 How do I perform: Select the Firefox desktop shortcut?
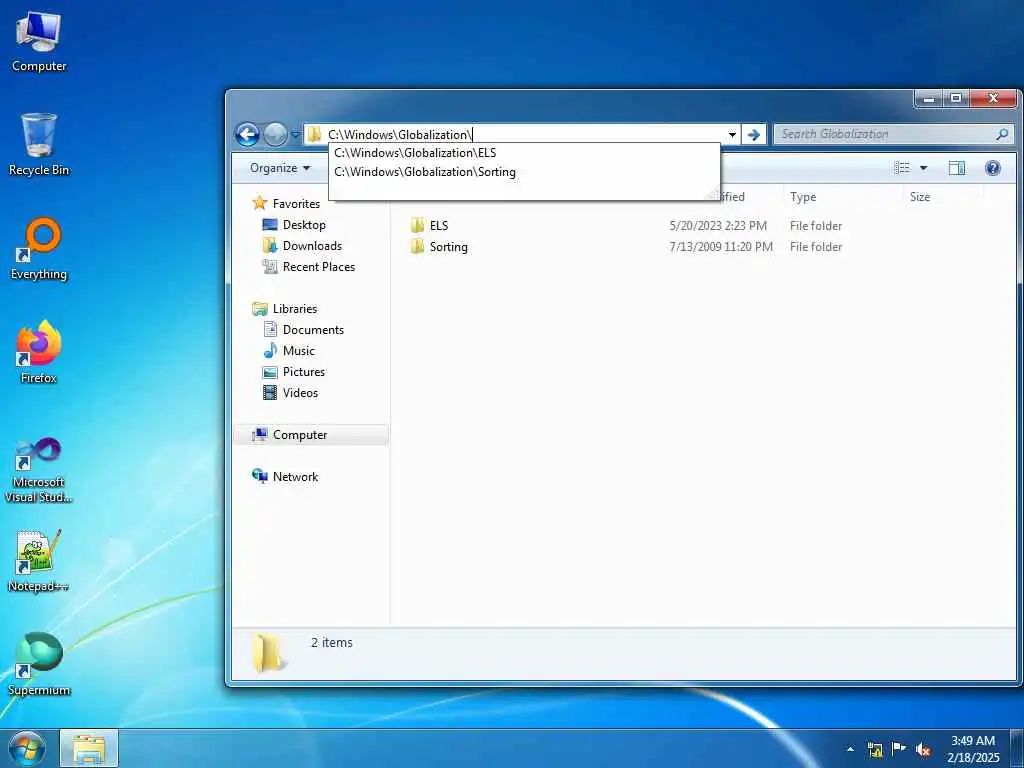click(x=39, y=353)
